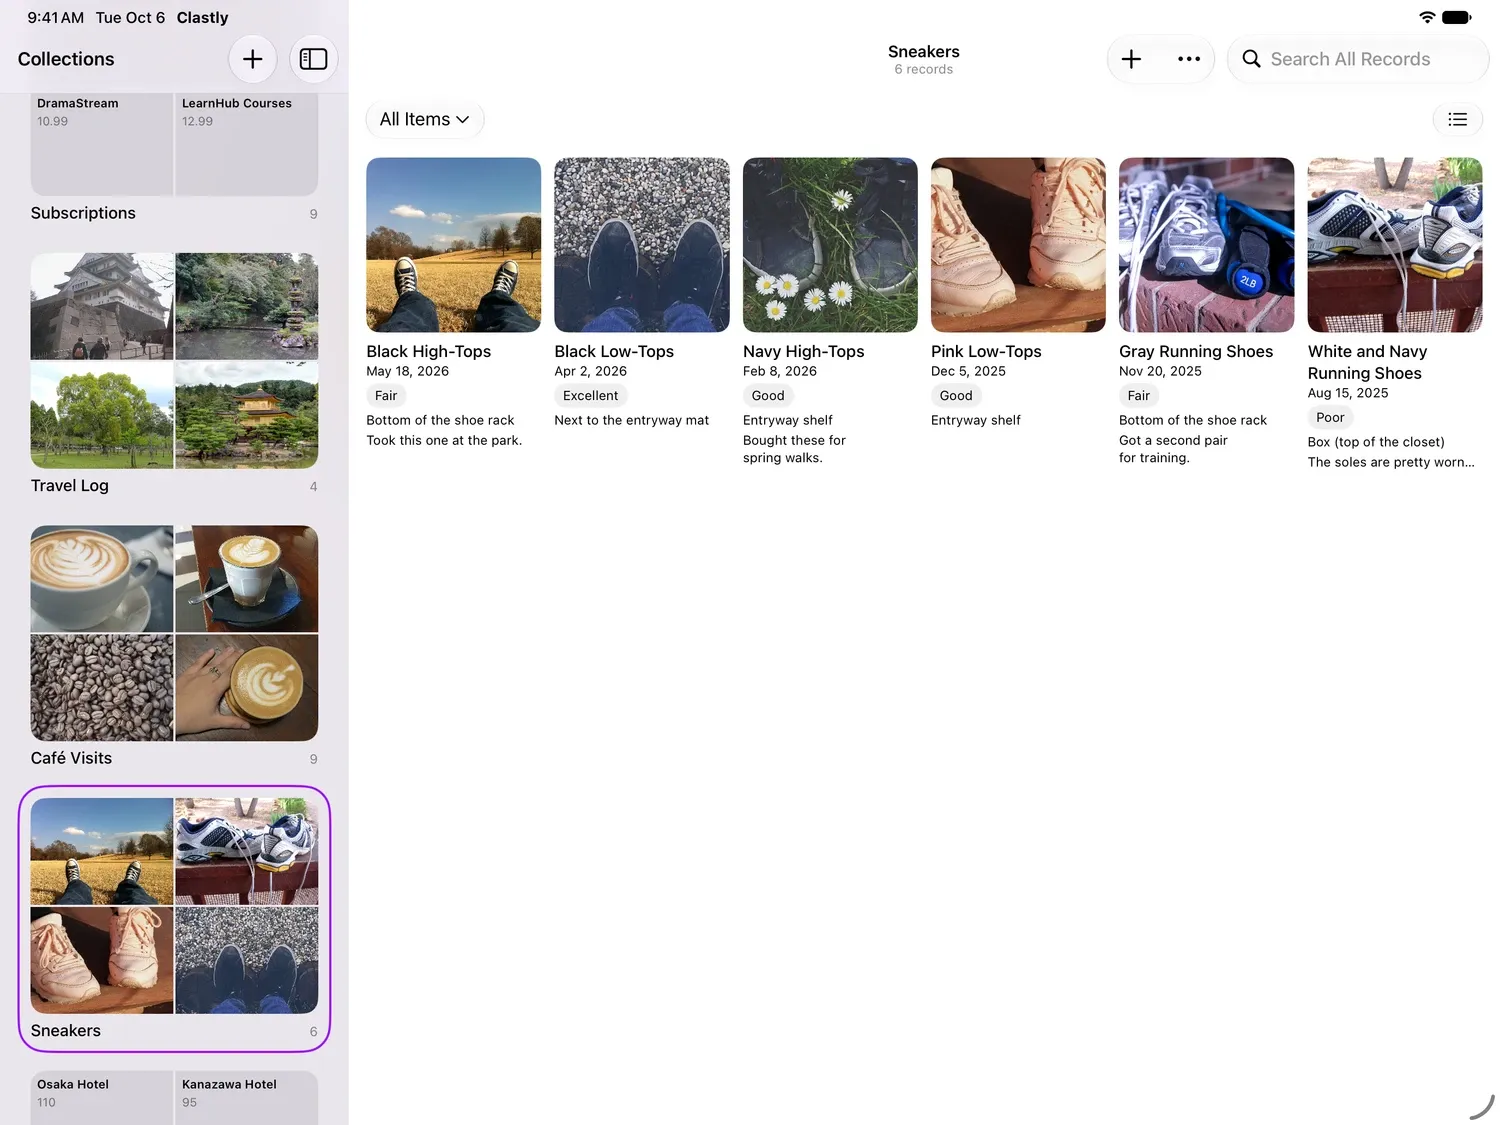
Task: Select the Sneakers collection
Action: click(174, 919)
